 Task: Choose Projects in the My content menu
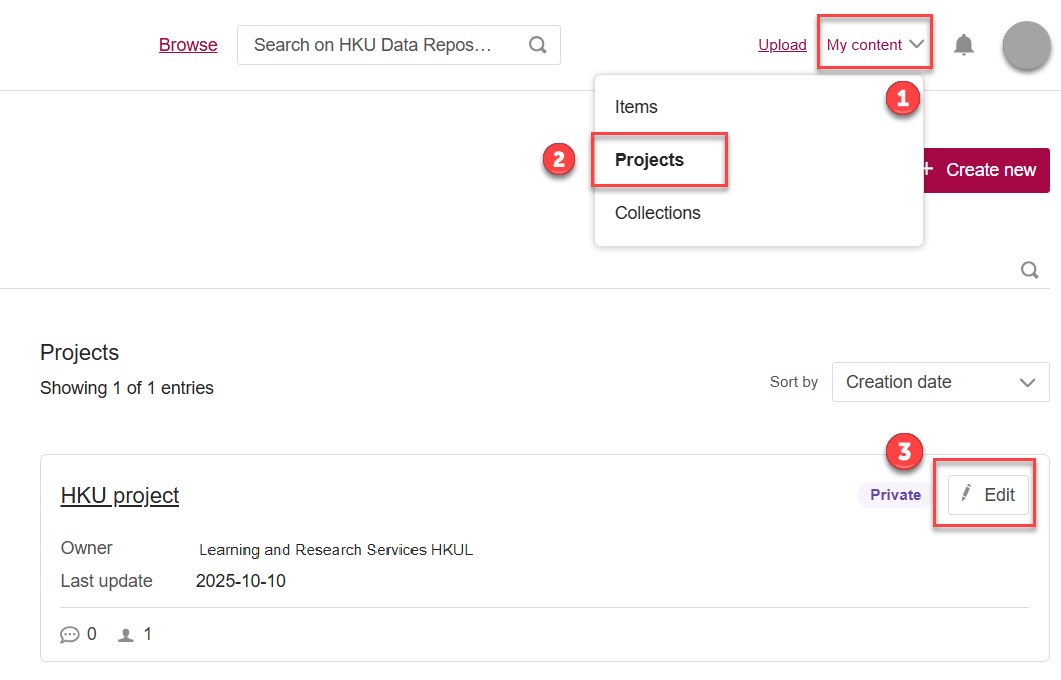click(650, 160)
